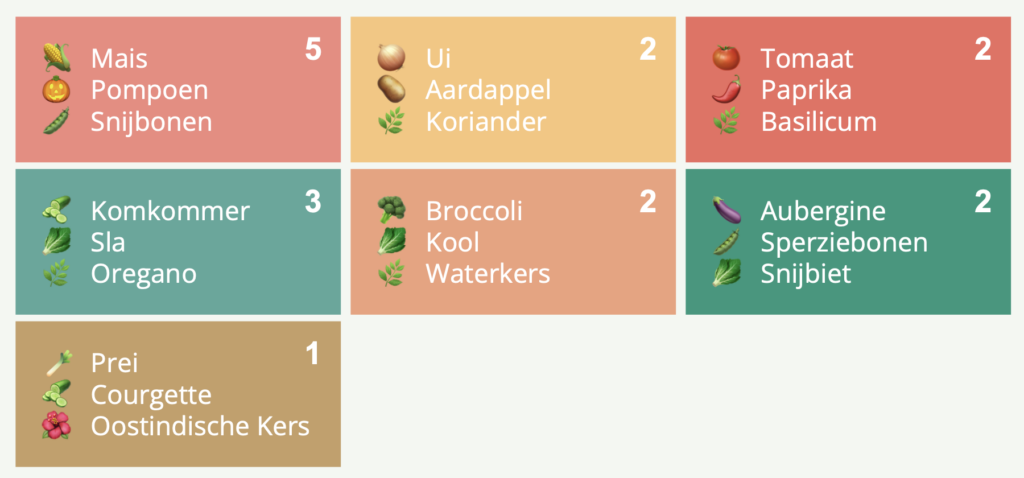Click the eggplant icon next to Aubergine
The width and height of the screenshot is (1024, 478).
click(726, 210)
